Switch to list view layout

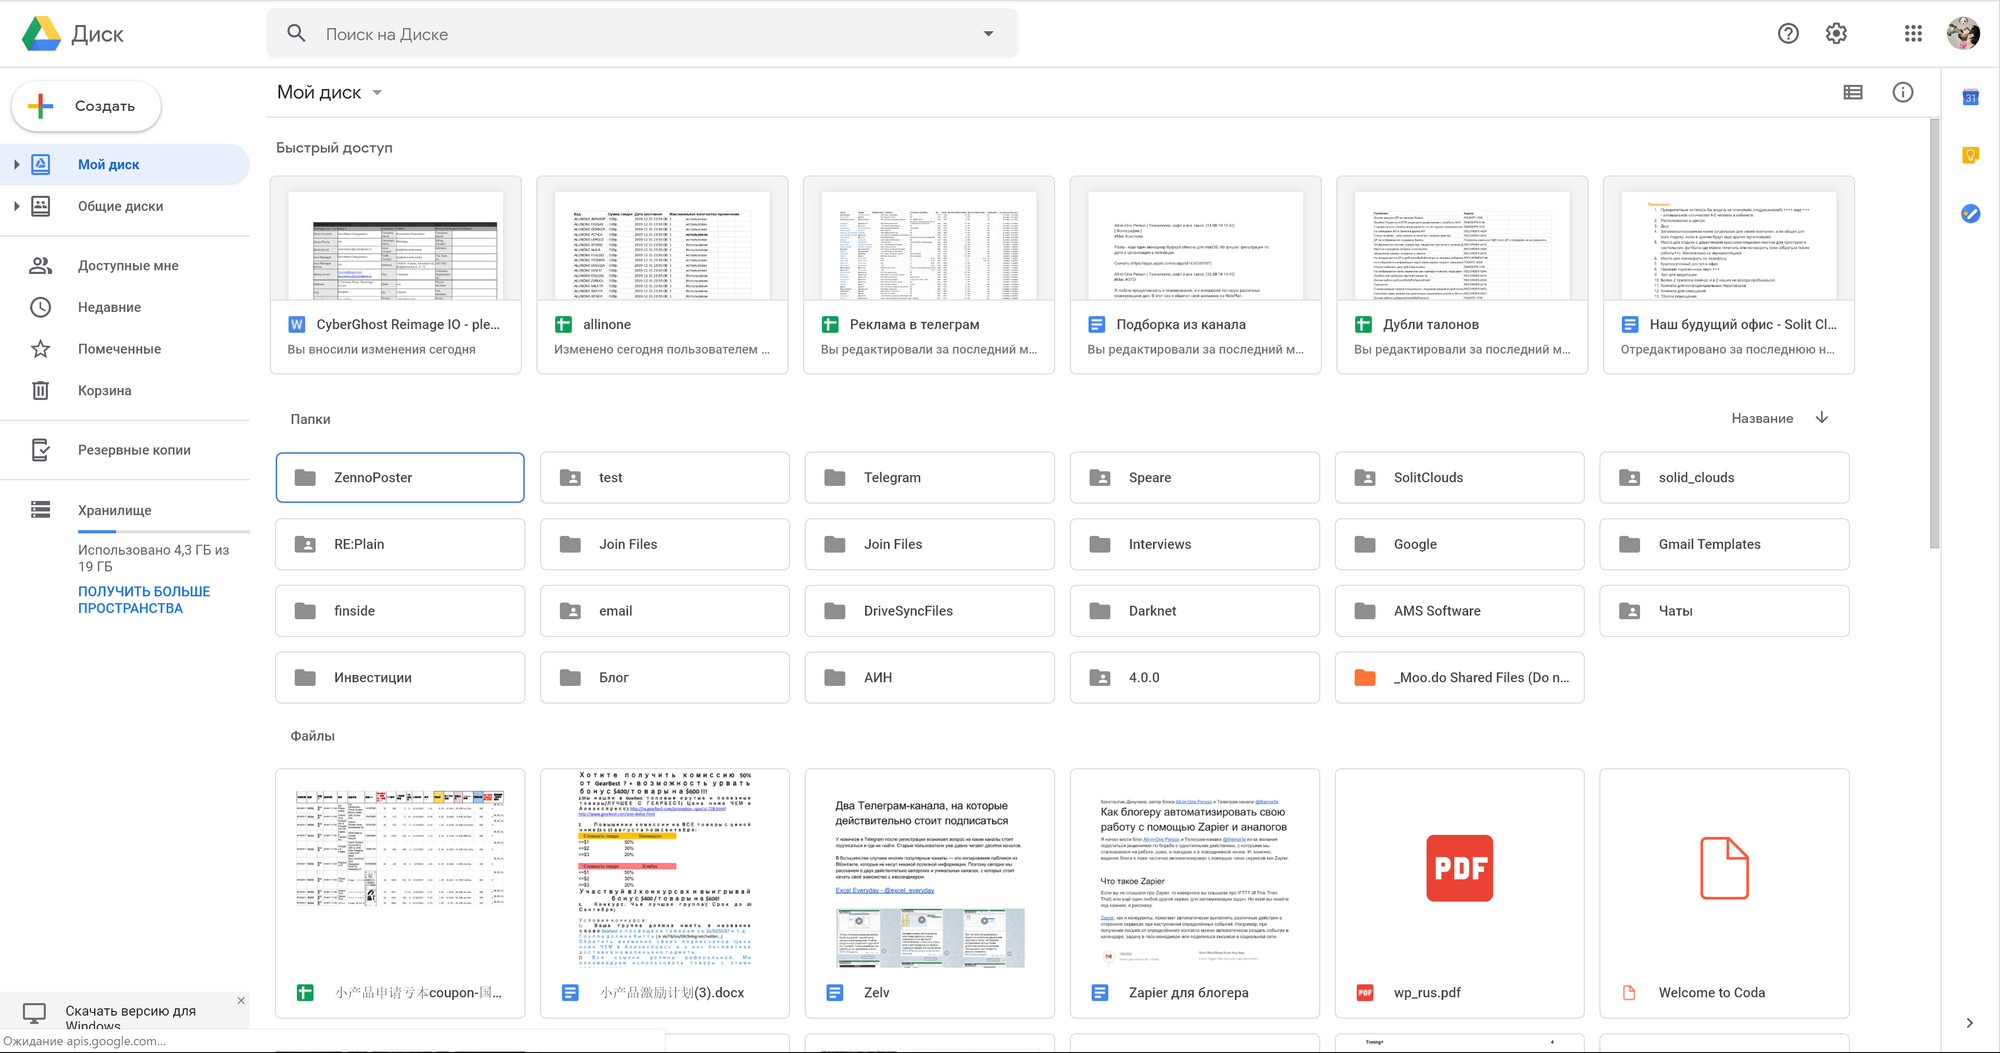point(1852,92)
